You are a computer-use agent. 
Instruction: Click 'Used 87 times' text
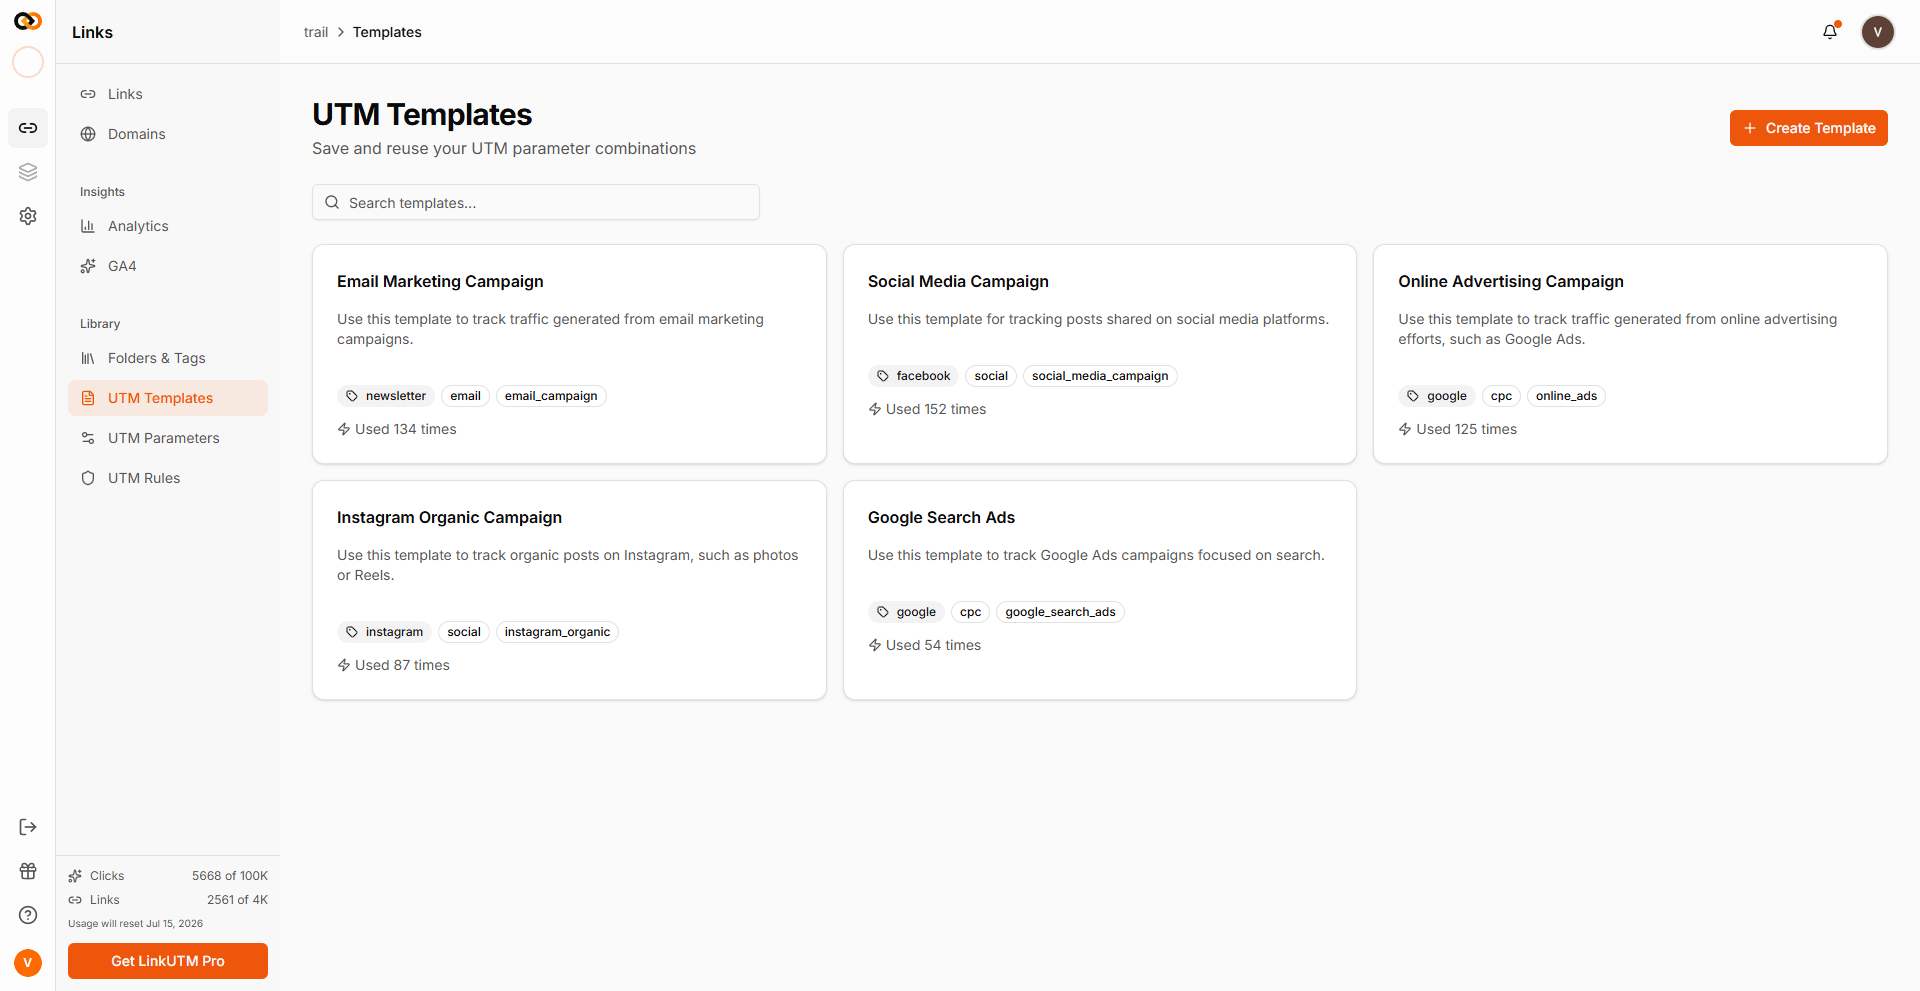coord(402,665)
